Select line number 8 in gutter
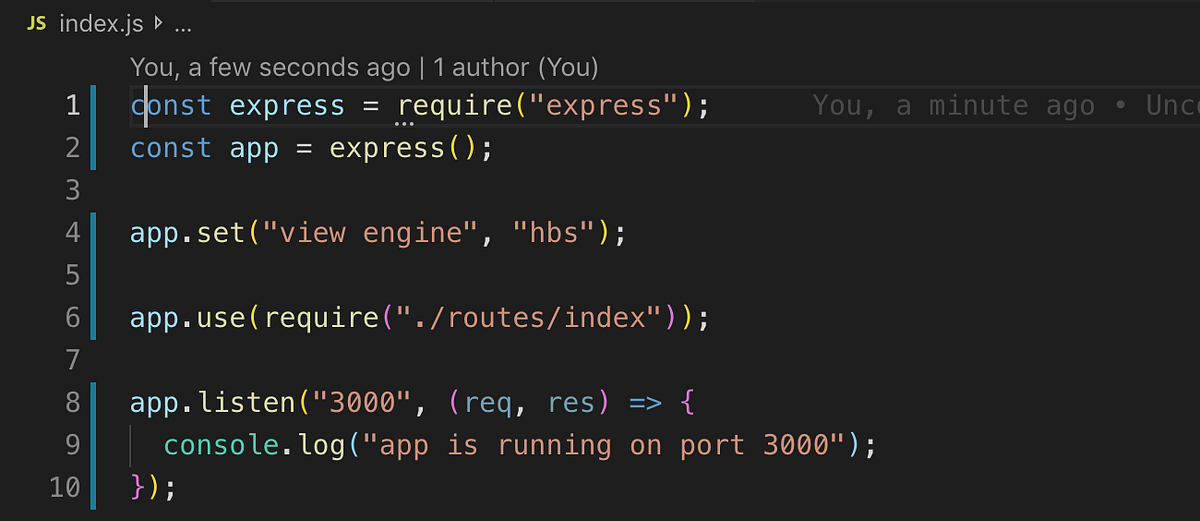 pyautogui.click(x=72, y=403)
